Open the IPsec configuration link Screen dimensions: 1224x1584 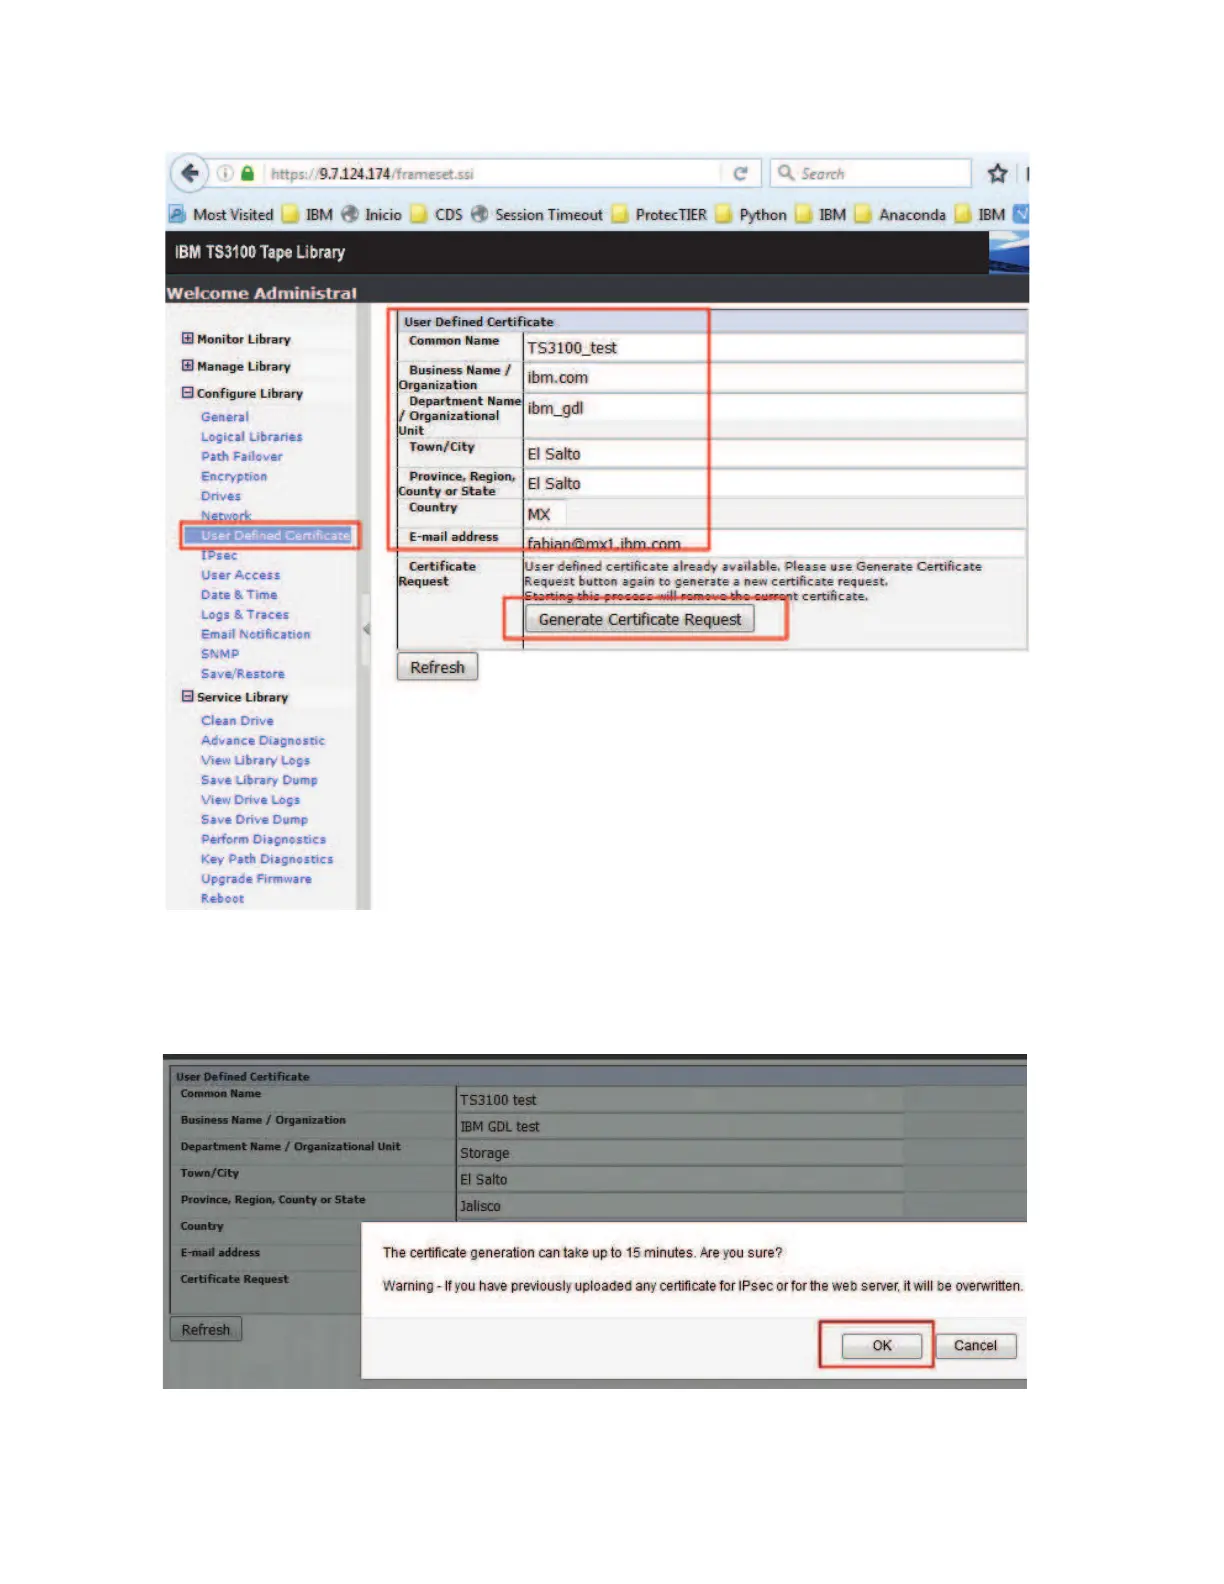pos(219,555)
